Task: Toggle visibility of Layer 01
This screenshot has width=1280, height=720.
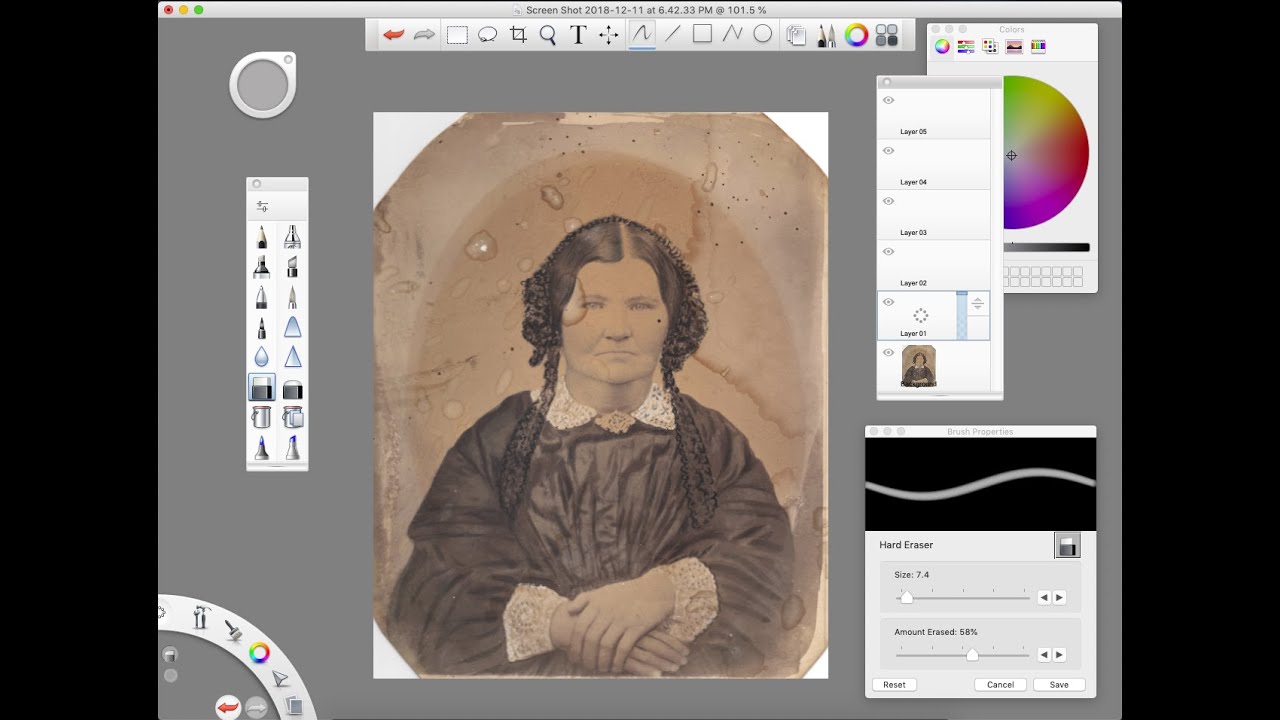Action: 888,302
